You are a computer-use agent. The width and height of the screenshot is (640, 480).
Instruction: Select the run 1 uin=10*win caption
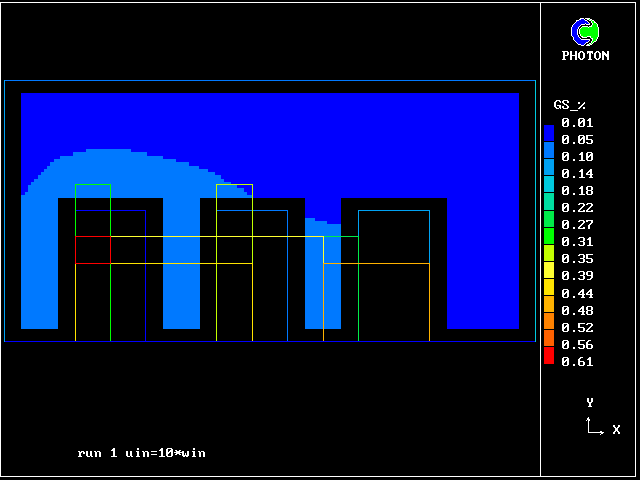click(142, 453)
